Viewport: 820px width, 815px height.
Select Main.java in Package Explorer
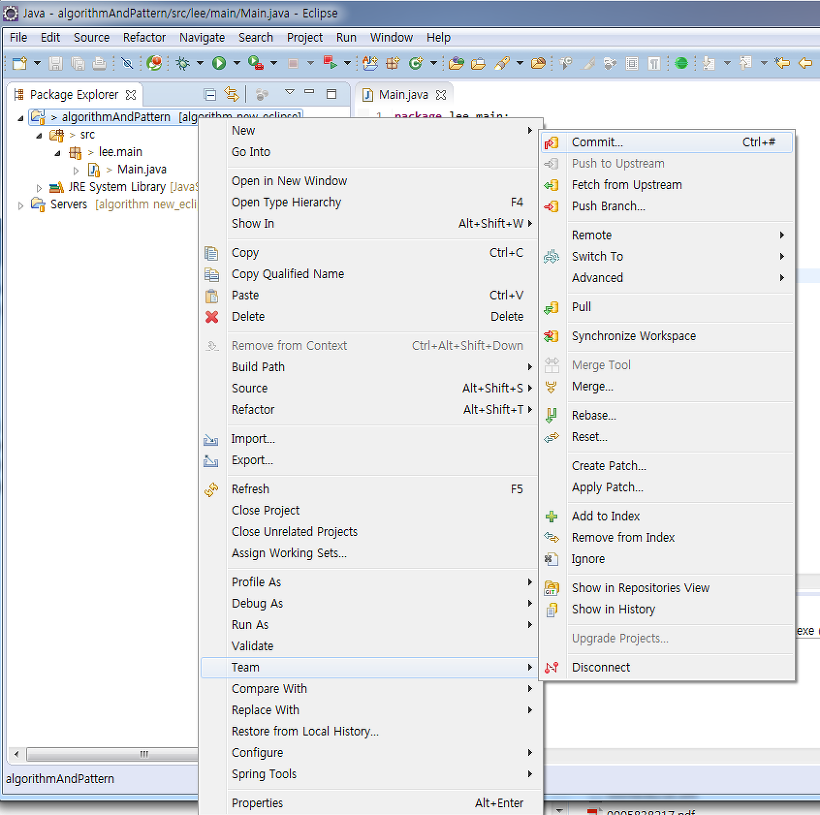pyautogui.click(x=142, y=169)
